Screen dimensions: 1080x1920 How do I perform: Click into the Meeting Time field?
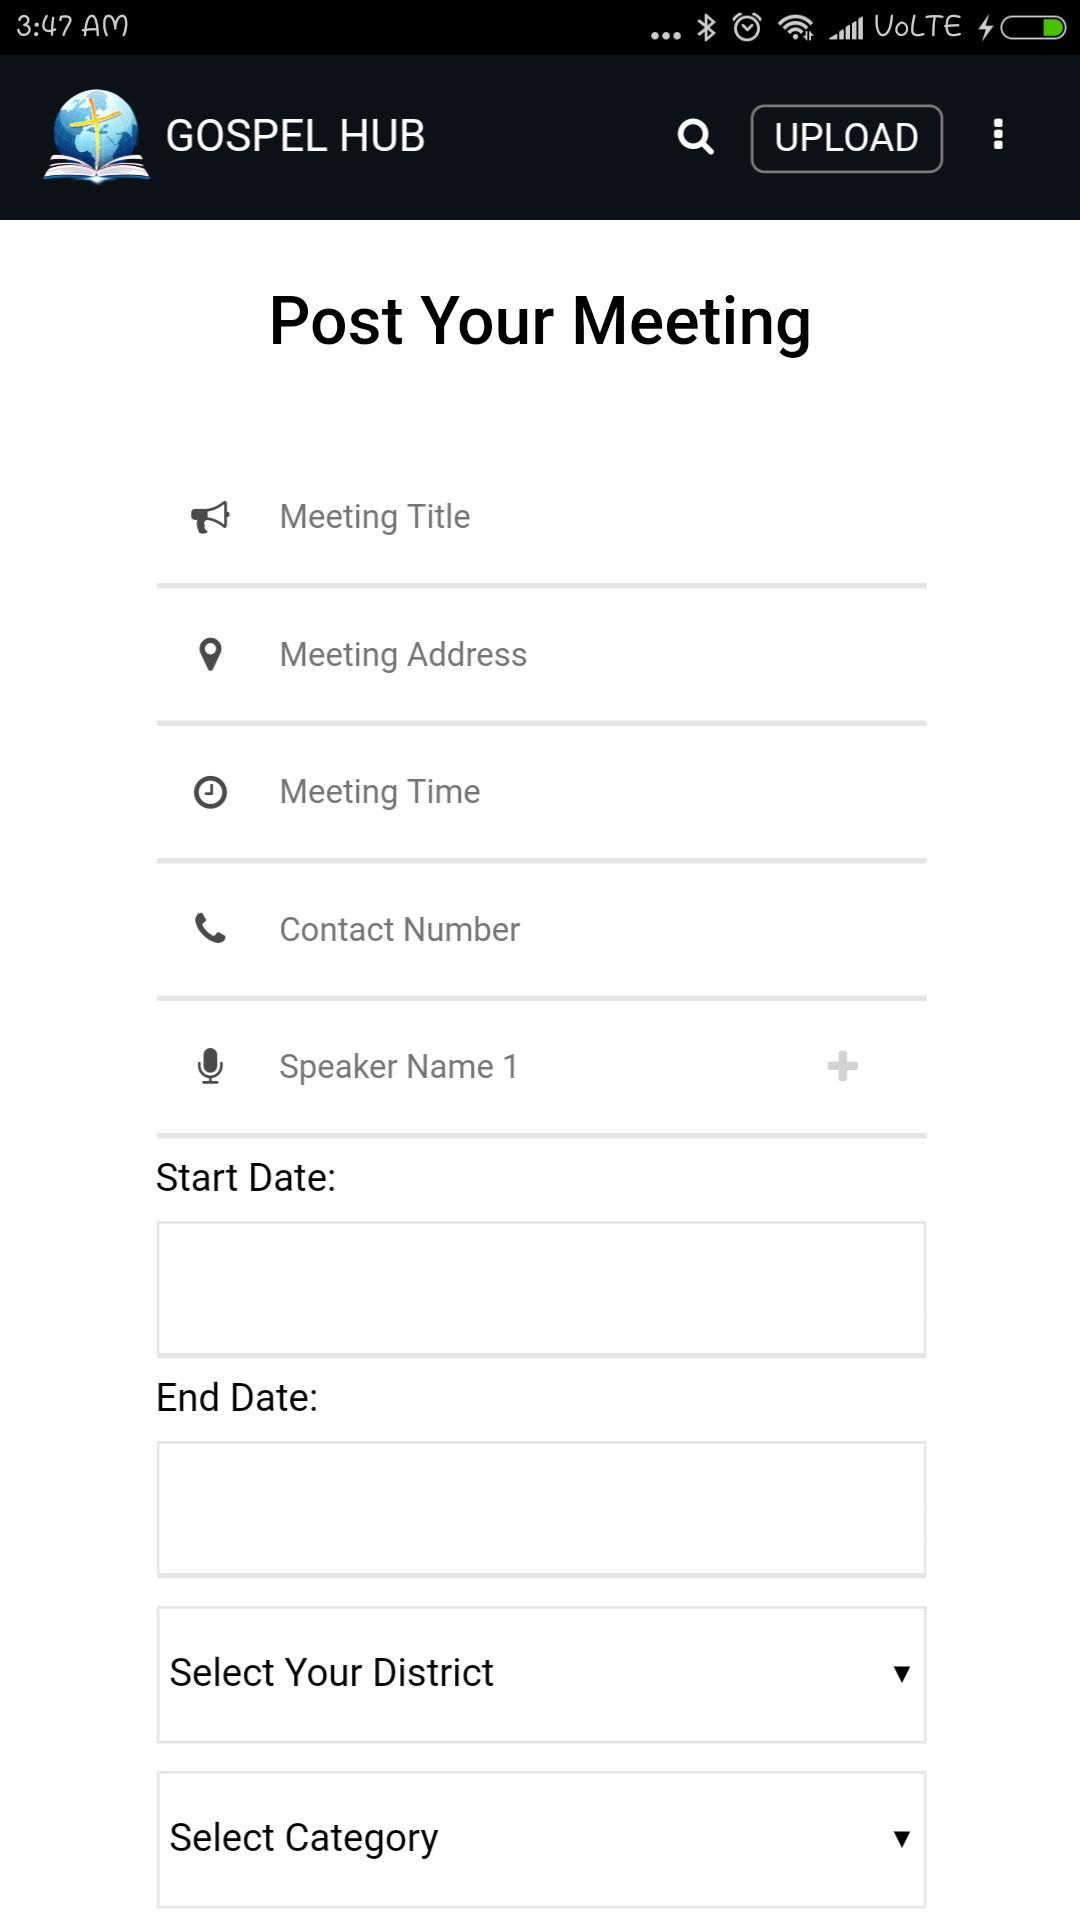[590, 793]
